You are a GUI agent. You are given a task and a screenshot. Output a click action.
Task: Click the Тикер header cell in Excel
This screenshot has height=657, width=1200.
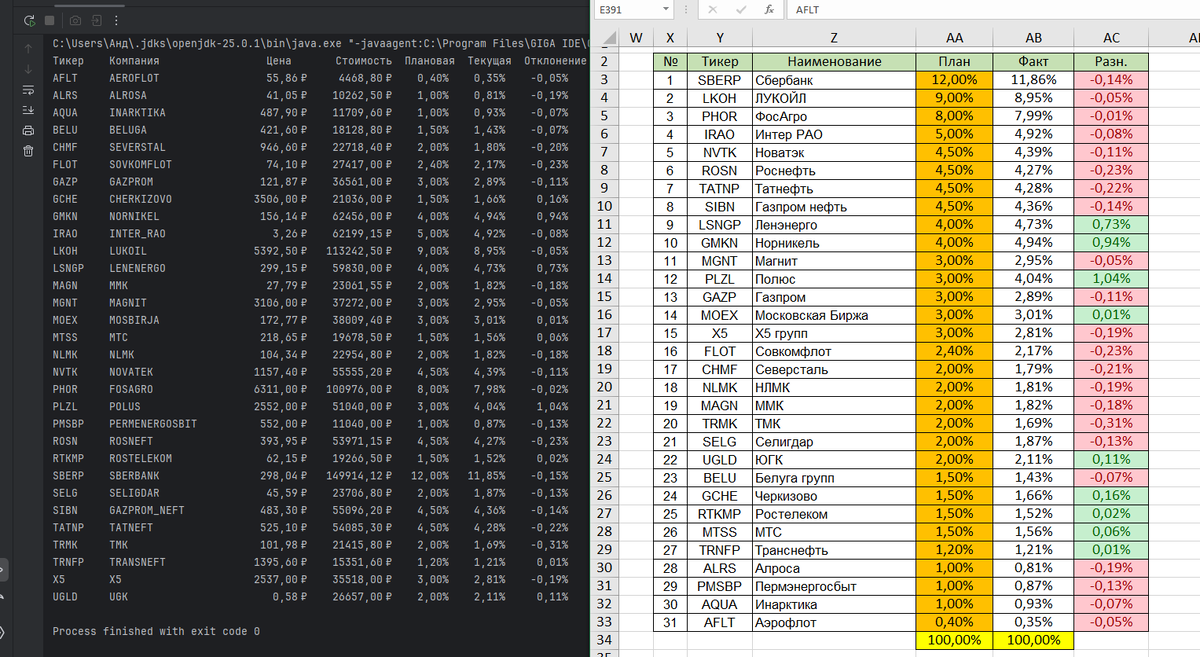(x=720, y=62)
